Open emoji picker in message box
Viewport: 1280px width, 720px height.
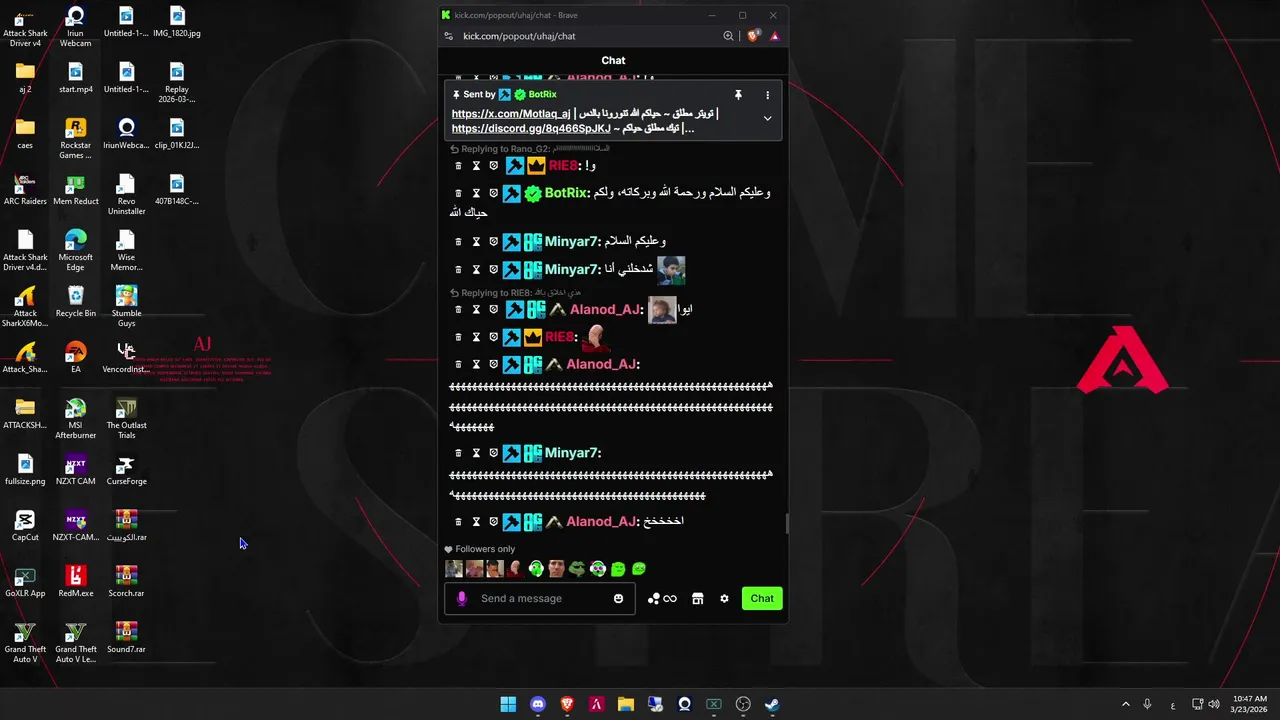coord(618,599)
